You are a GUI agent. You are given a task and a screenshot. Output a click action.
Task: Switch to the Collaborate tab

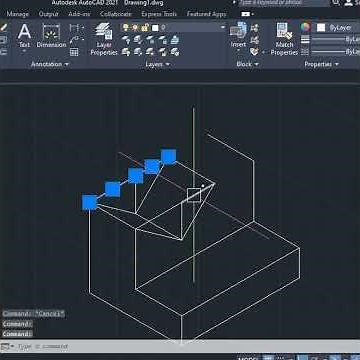[x=116, y=14]
